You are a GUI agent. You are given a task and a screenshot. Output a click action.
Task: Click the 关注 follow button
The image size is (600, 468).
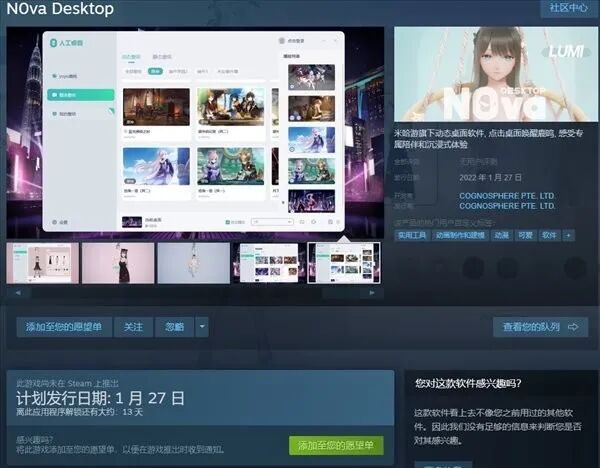(x=133, y=327)
